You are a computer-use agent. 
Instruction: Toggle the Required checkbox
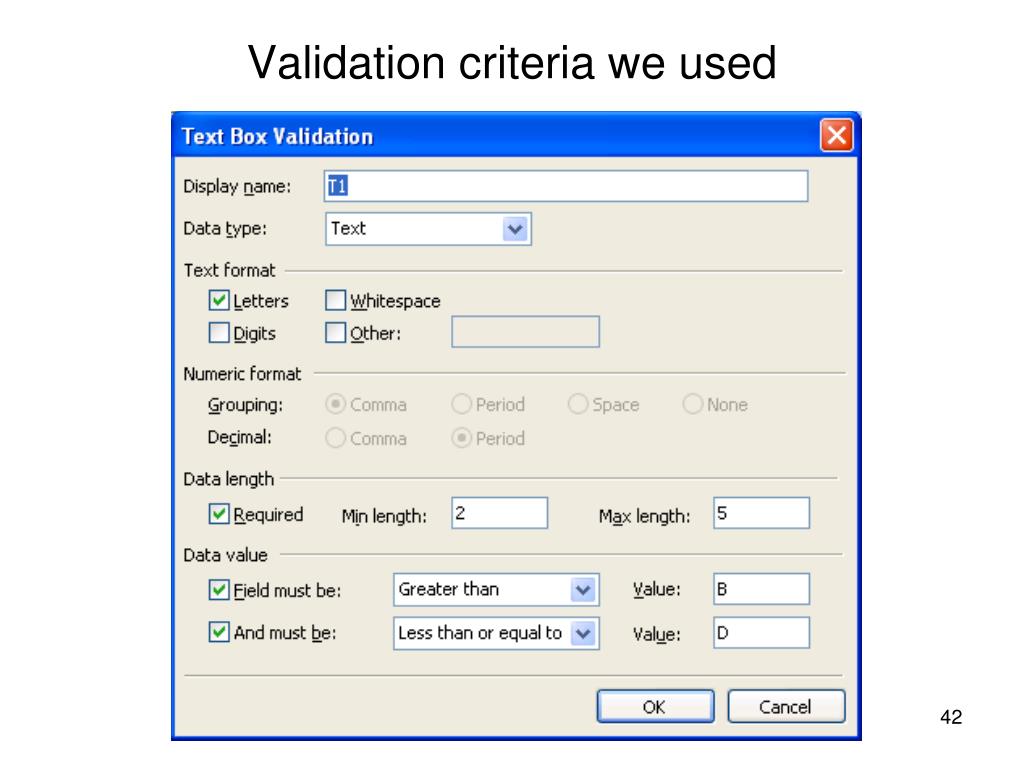coord(219,514)
